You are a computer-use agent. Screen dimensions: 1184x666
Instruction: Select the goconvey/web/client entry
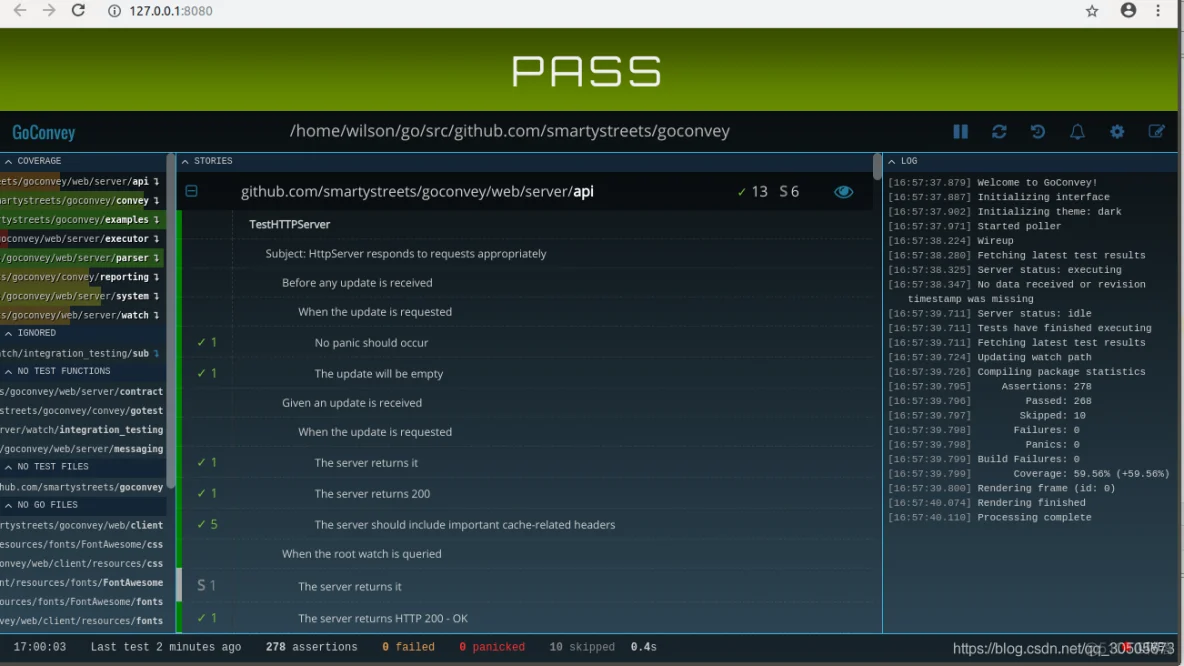coord(82,526)
